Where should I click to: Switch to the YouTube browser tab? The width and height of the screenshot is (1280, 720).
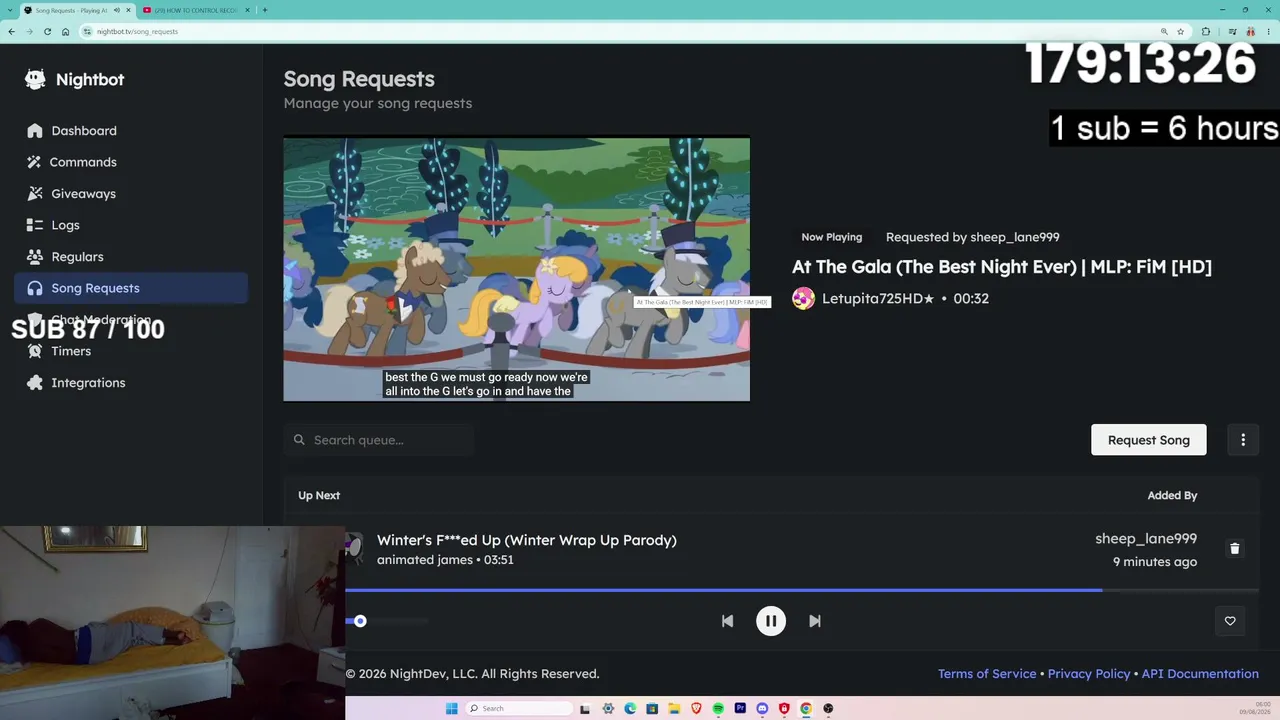click(x=196, y=10)
